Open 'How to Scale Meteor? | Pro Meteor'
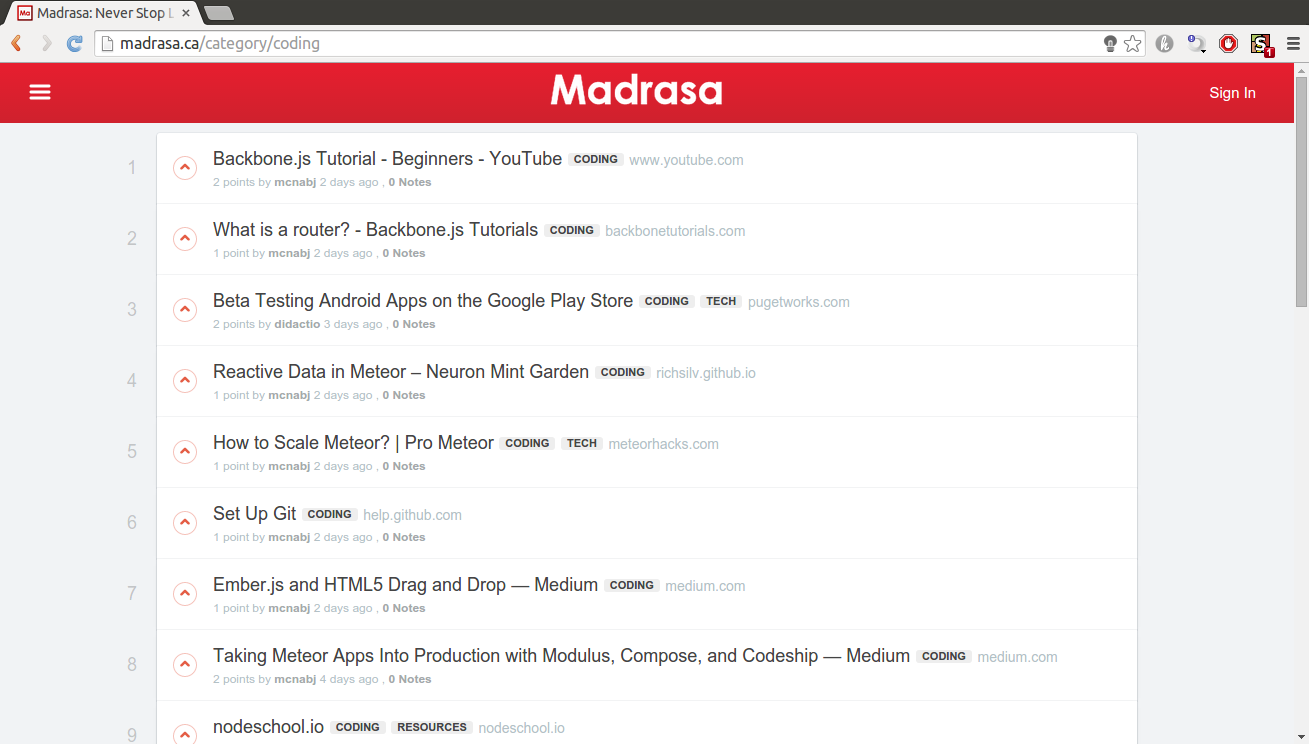 click(x=353, y=443)
